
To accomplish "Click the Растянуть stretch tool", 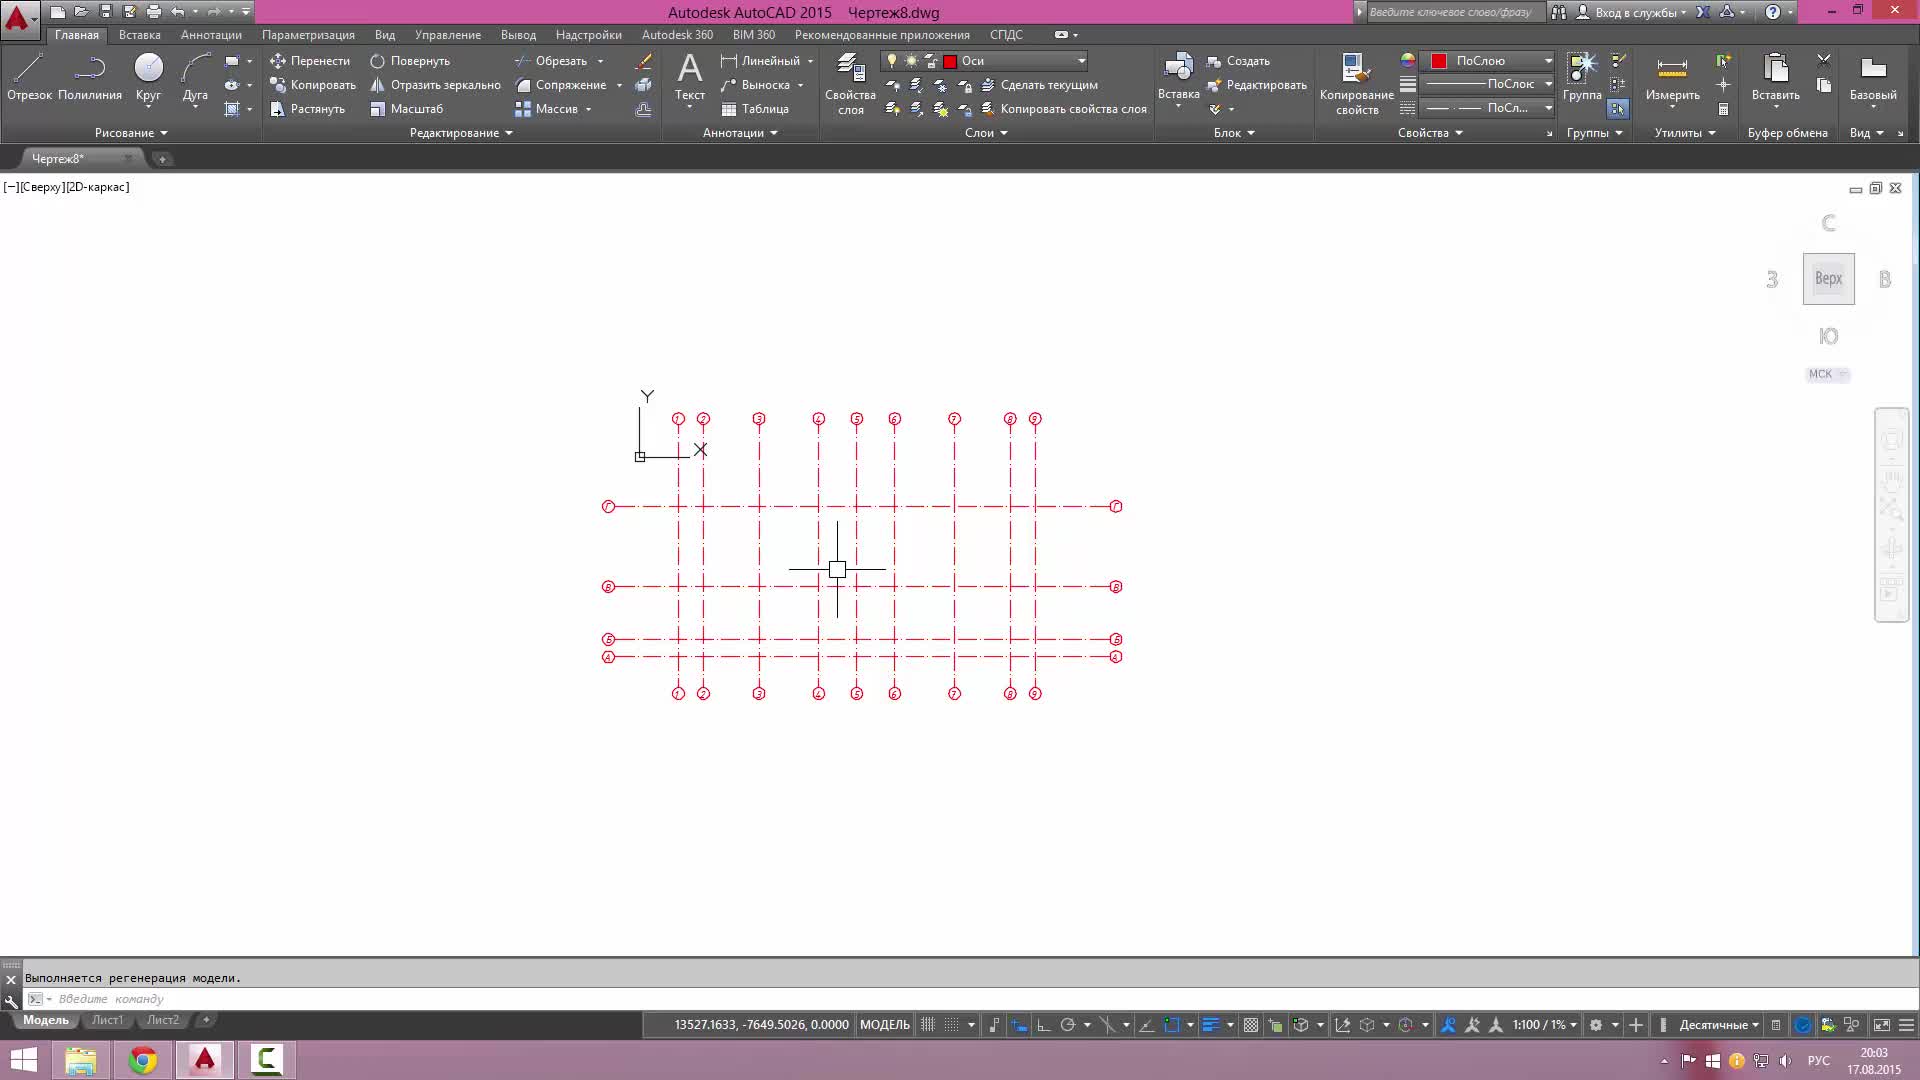I will (308, 109).
